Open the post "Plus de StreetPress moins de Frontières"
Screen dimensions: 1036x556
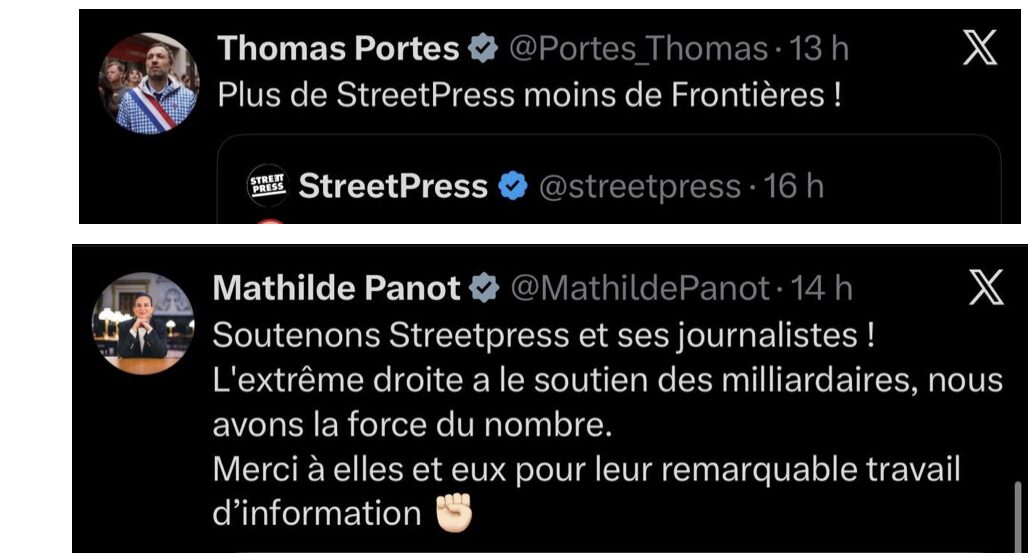coord(529,95)
